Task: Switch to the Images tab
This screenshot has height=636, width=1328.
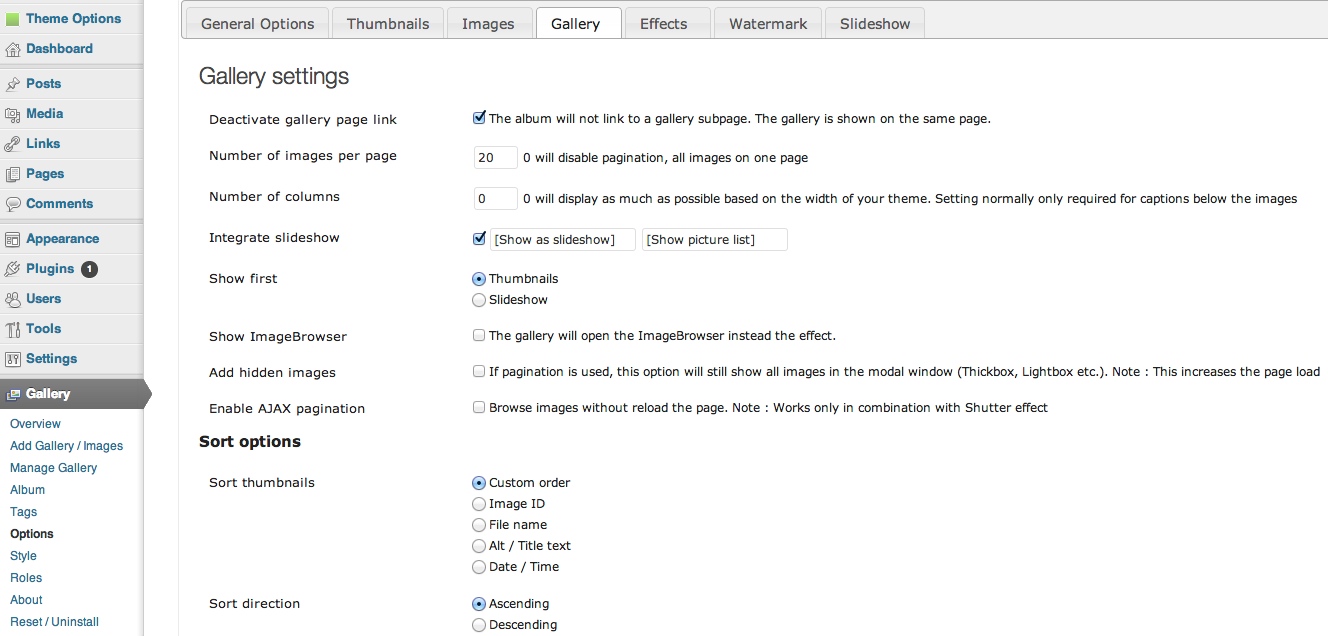Action: tap(488, 23)
